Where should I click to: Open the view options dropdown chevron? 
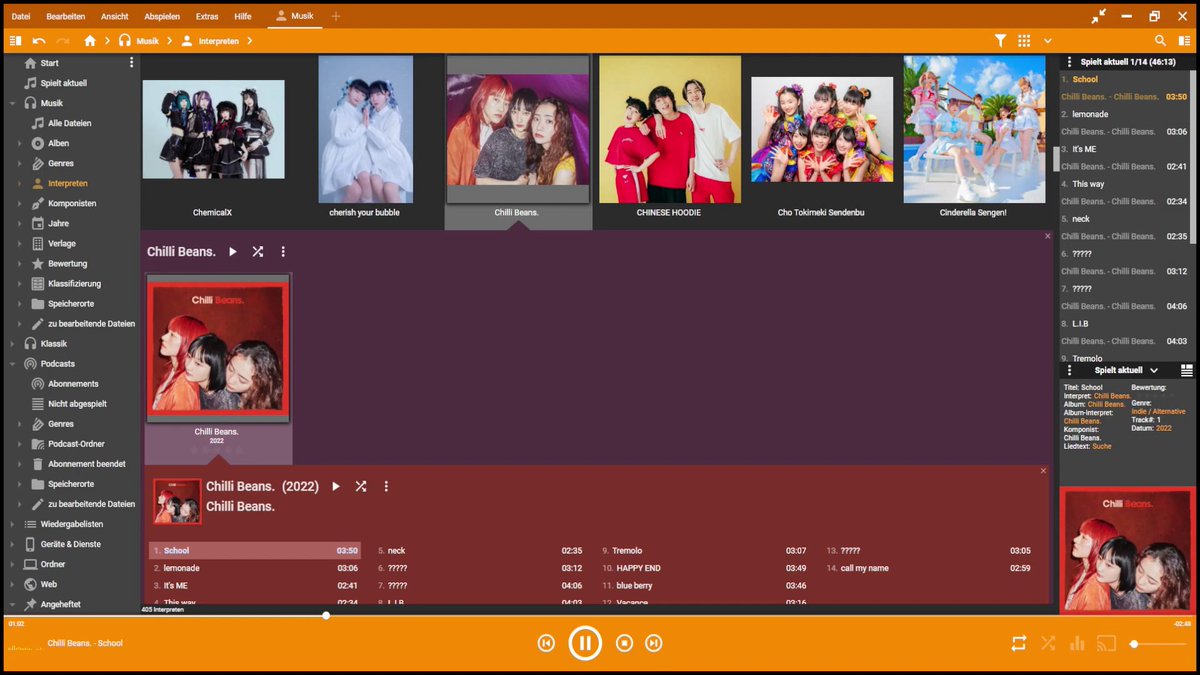pyautogui.click(x=1048, y=41)
